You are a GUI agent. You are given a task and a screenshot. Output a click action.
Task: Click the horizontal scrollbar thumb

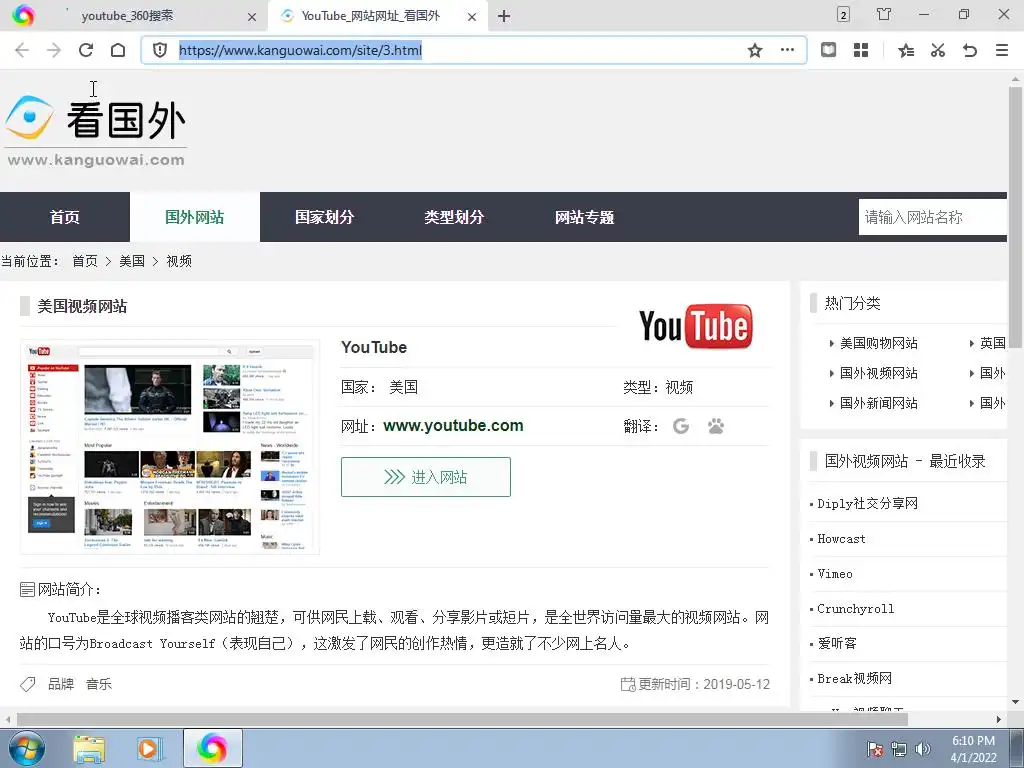(x=462, y=719)
